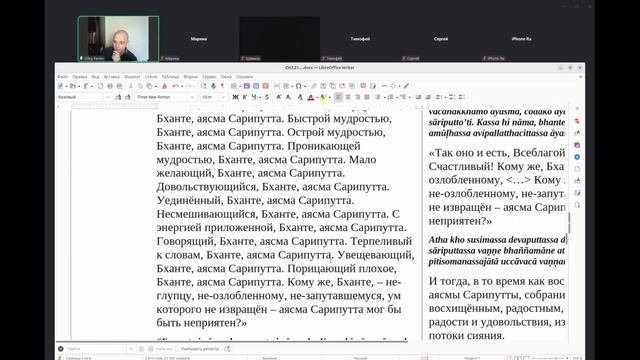
Task: Toggle Strikethrough formatting
Action: click(267, 97)
